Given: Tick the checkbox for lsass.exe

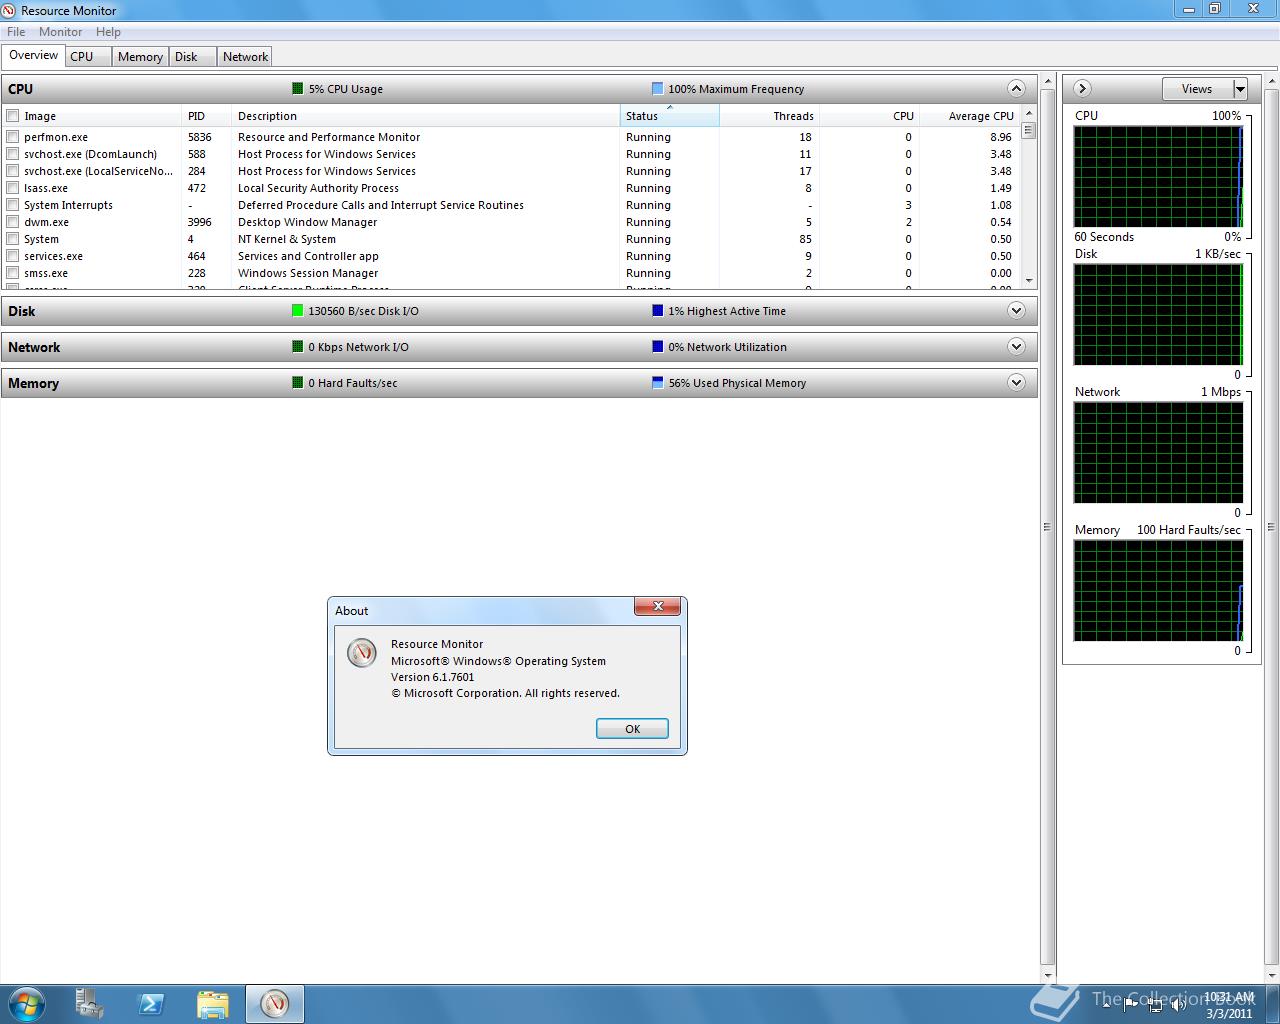Looking at the screenshot, I should click(x=13, y=188).
